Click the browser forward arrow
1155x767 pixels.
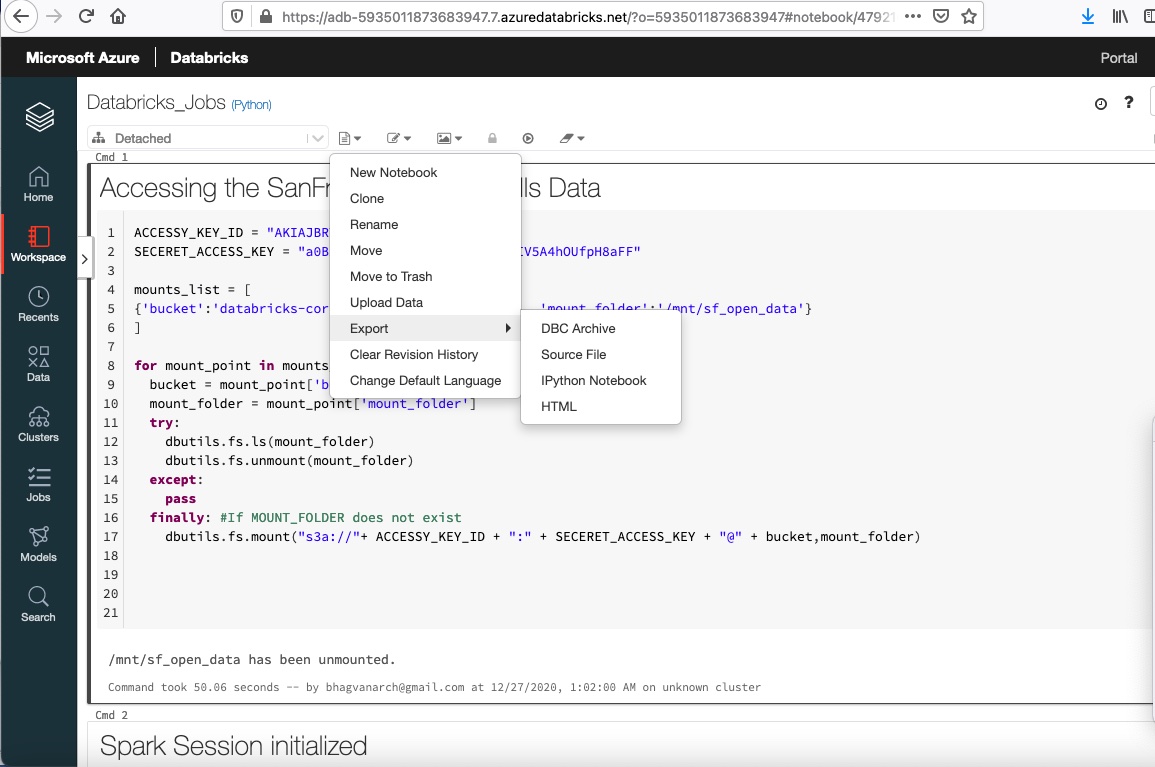coord(54,16)
